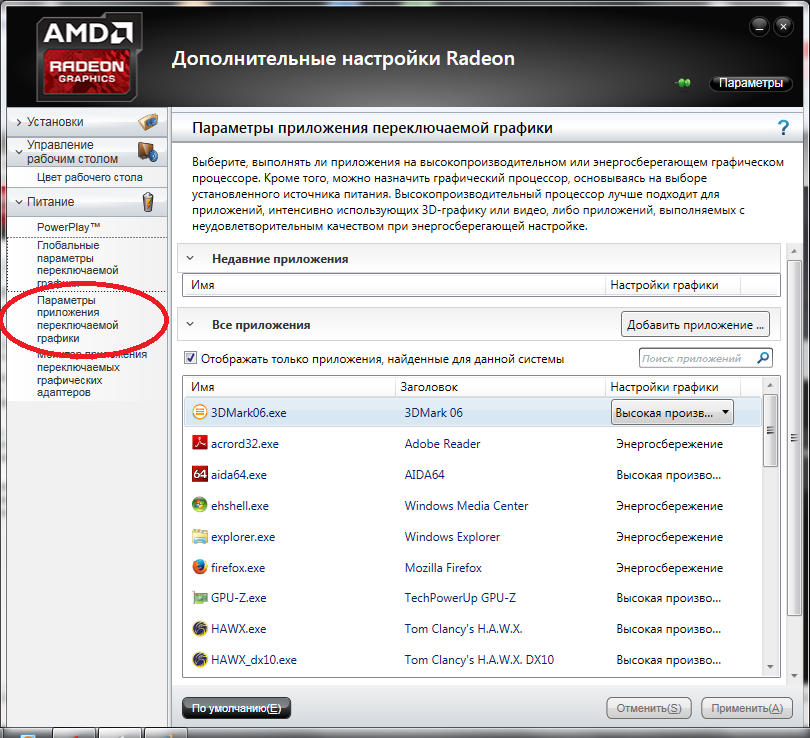Open the Параметры menu button
This screenshot has height=738, width=810.
(751, 83)
